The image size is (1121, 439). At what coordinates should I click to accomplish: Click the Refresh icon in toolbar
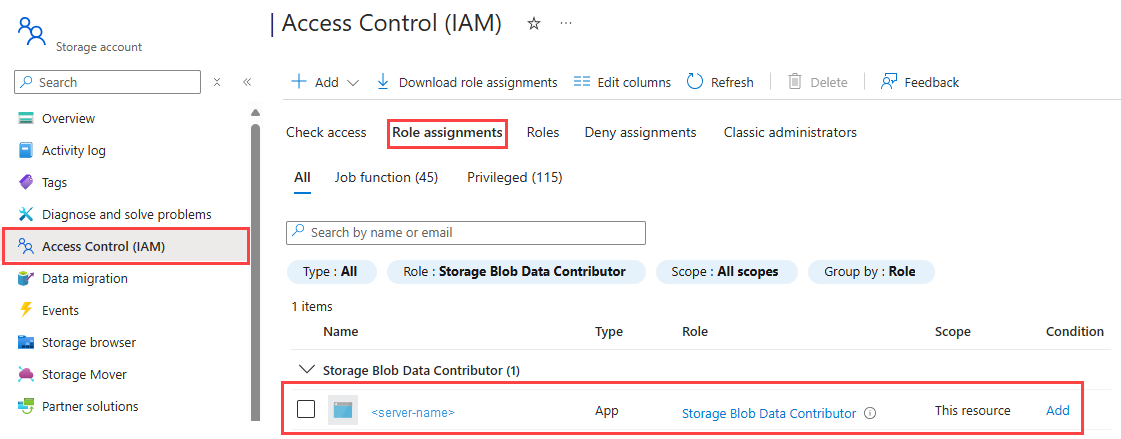695,82
